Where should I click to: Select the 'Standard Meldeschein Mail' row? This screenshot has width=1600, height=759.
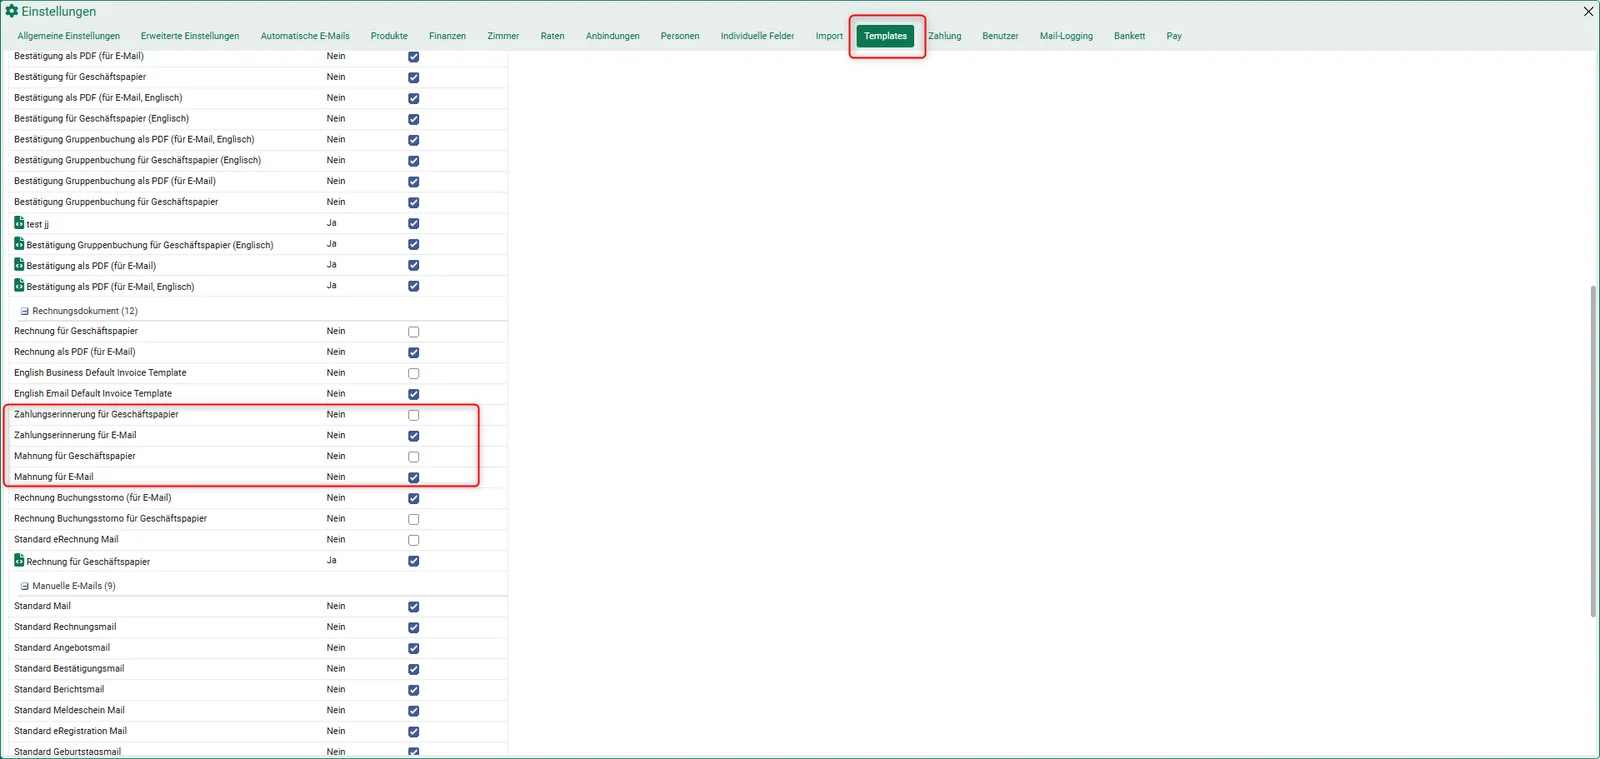click(x=258, y=710)
